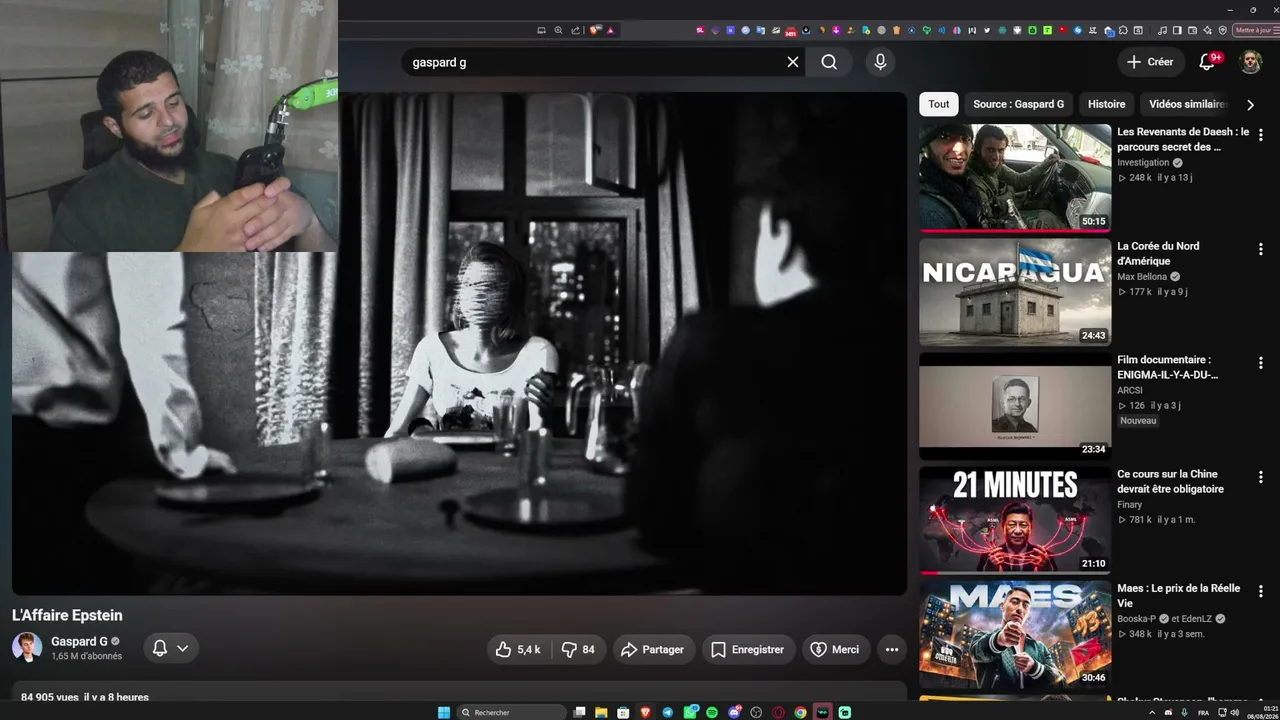
Task: Open the NICARAGUA video thumbnail
Action: (1015, 292)
